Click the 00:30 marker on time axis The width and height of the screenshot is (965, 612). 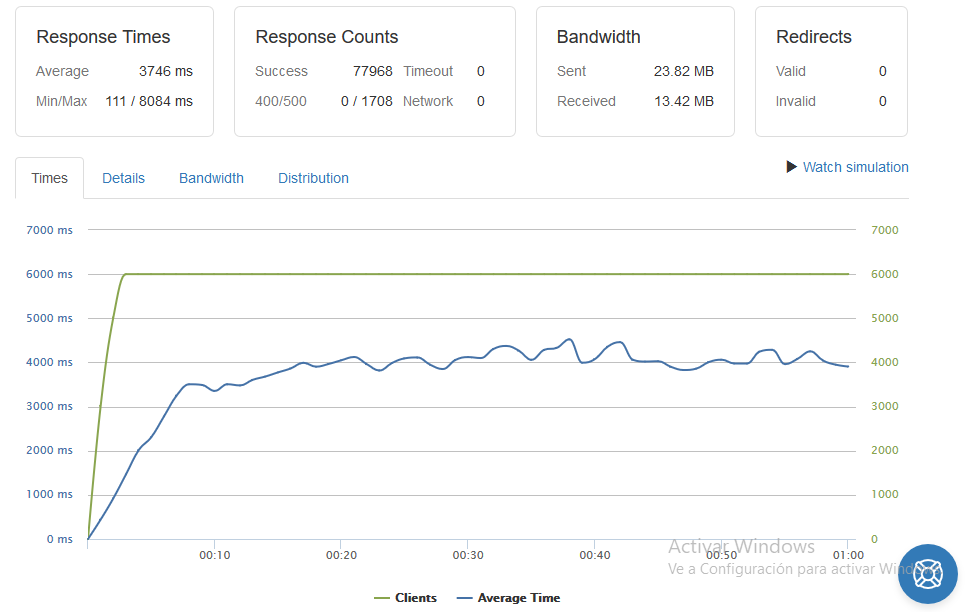468,555
